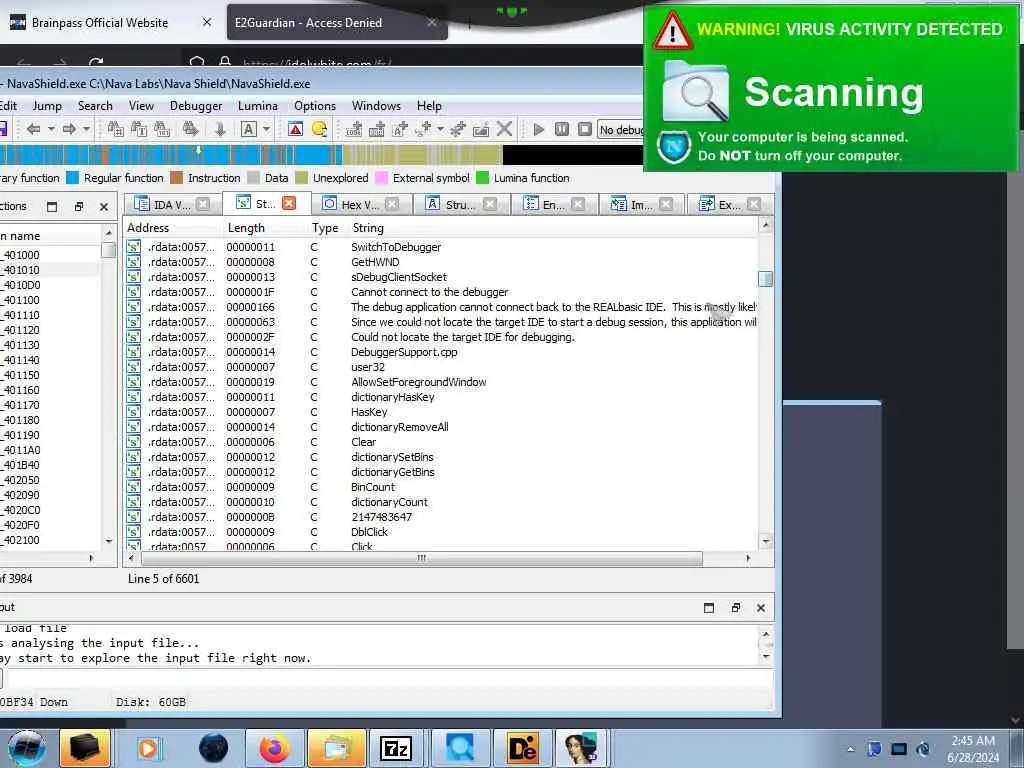
Task: Click the search next binoculars icon
Action: [x=191, y=129]
